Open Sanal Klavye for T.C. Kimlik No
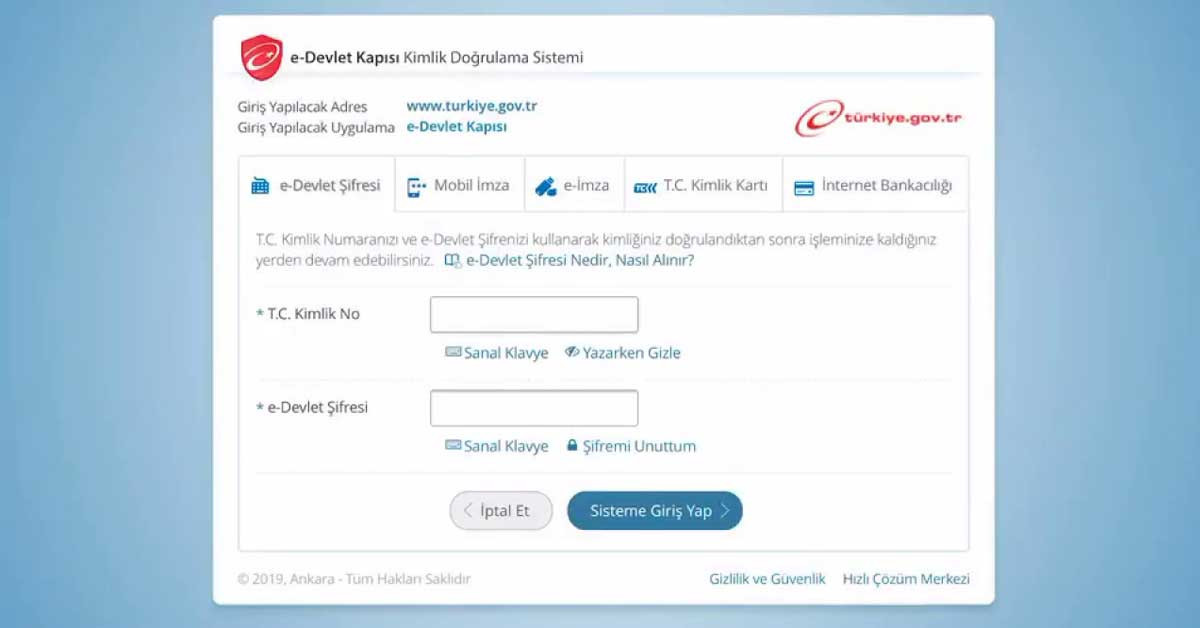The image size is (1200, 628). 506,353
